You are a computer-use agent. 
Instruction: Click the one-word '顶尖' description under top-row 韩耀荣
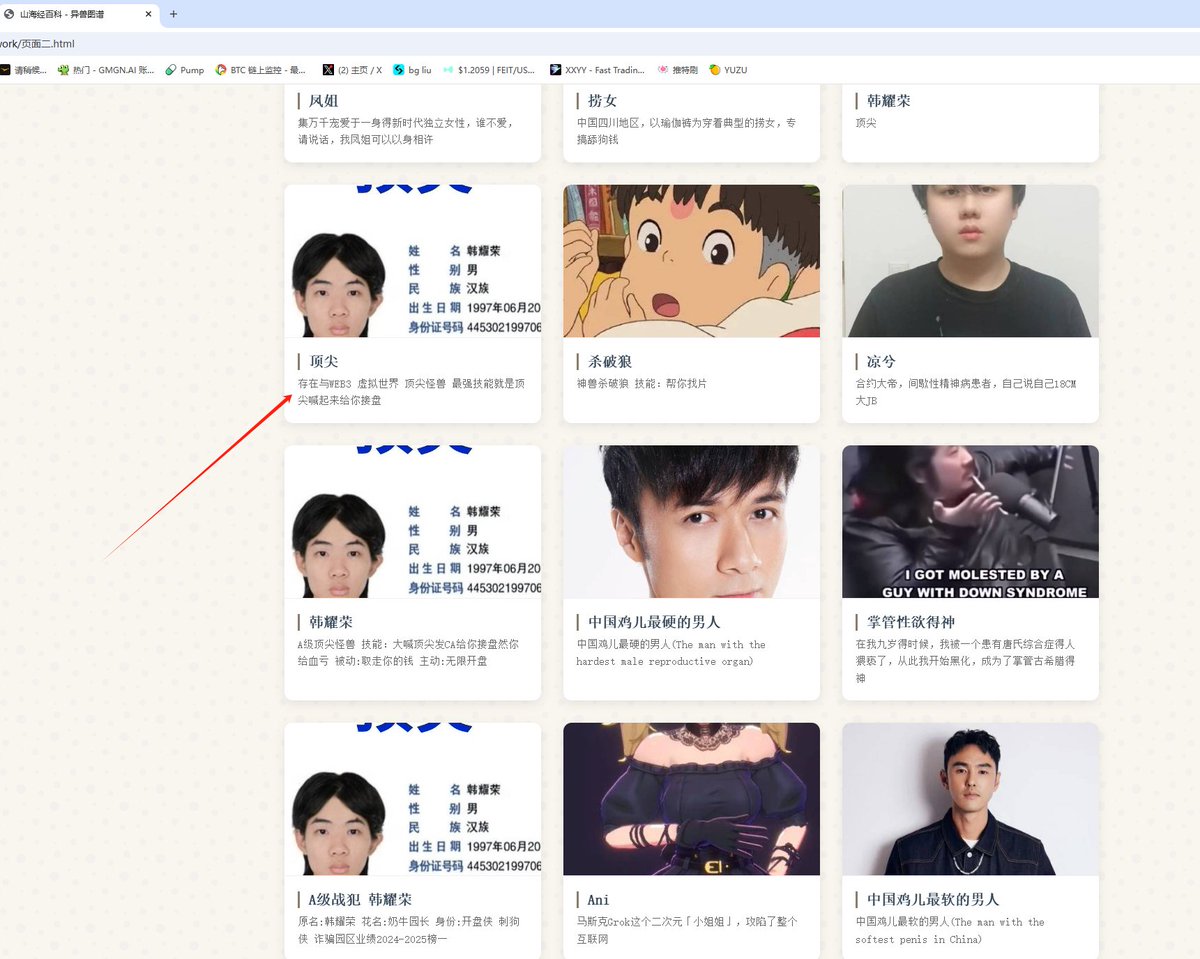[866, 123]
